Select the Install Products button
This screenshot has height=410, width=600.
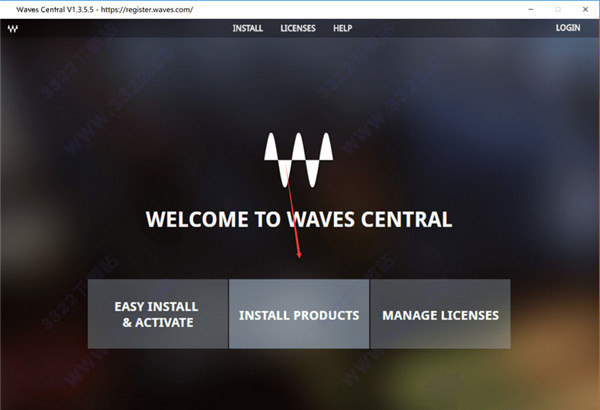tap(299, 314)
